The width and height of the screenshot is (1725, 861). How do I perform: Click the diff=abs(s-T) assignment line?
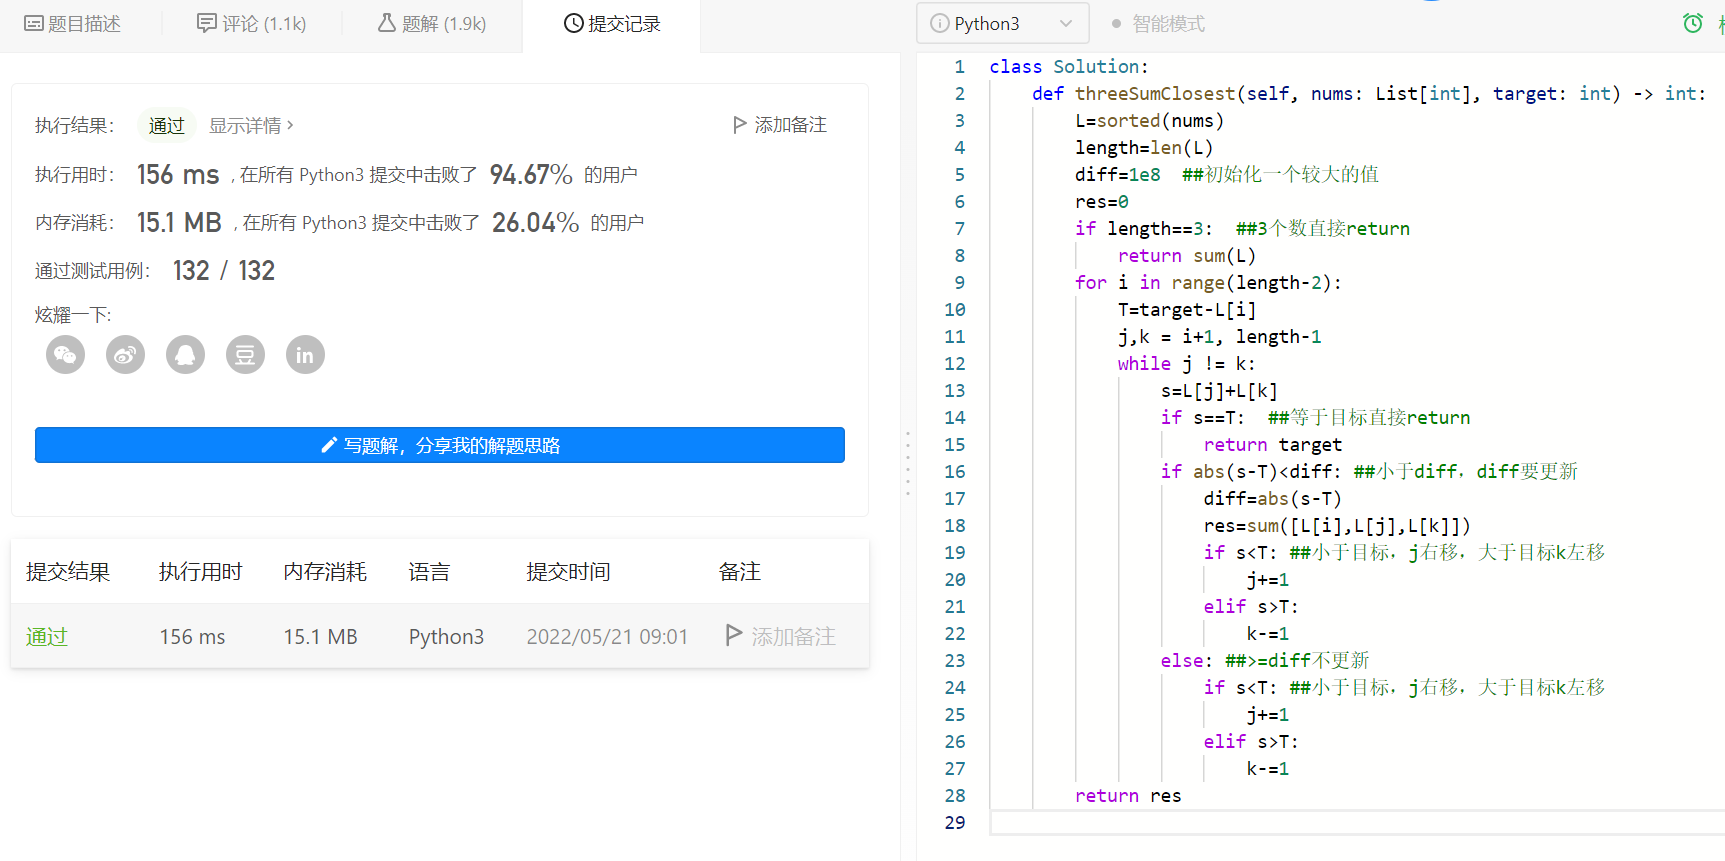click(1273, 499)
